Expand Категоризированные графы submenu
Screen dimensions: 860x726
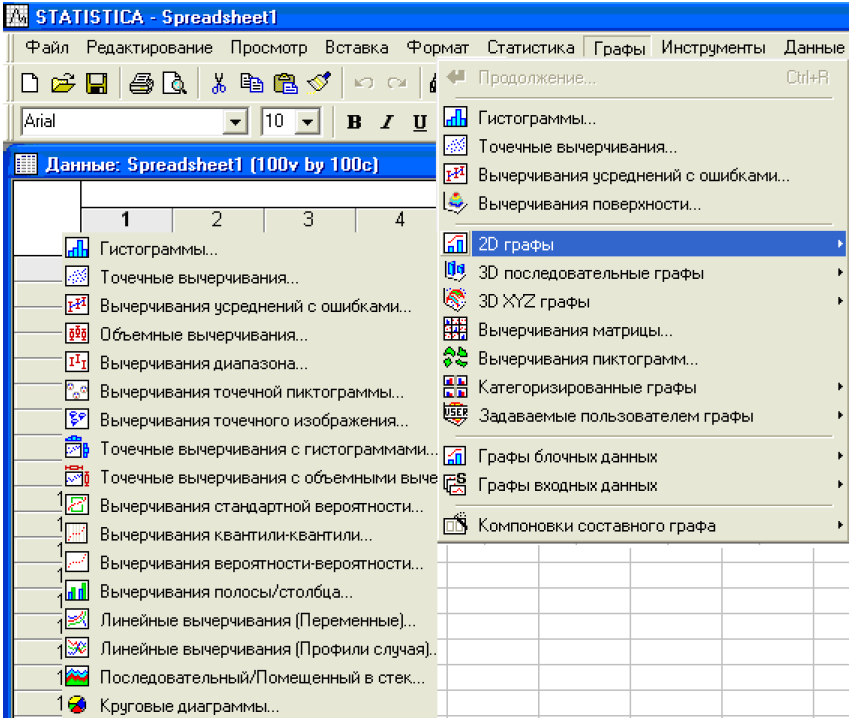point(643,387)
